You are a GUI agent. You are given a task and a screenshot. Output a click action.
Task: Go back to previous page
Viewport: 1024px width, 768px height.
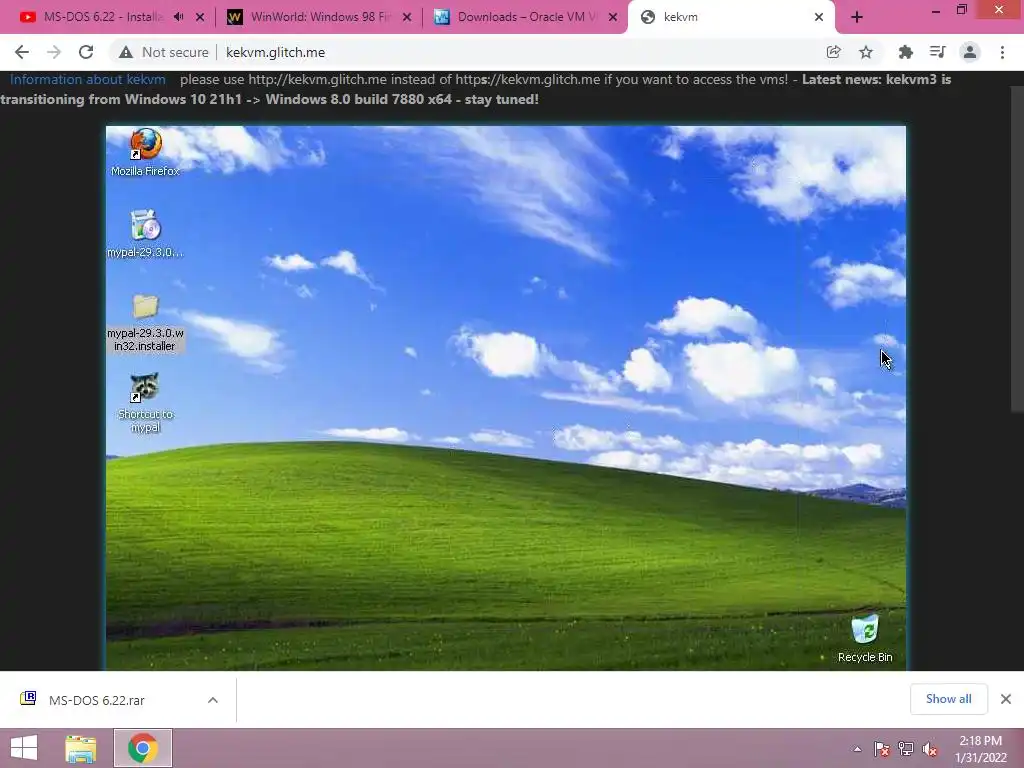(x=22, y=52)
